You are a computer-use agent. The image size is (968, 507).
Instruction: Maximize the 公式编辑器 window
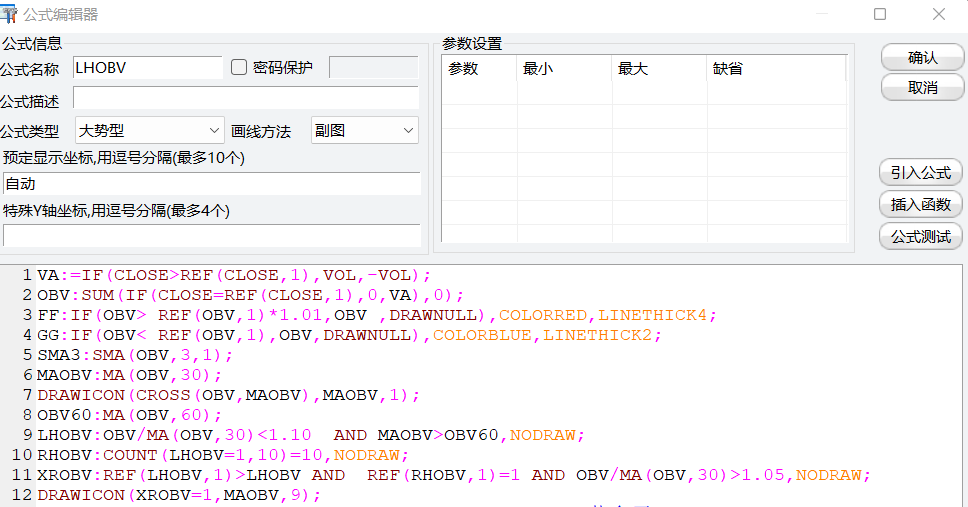point(880,14)
